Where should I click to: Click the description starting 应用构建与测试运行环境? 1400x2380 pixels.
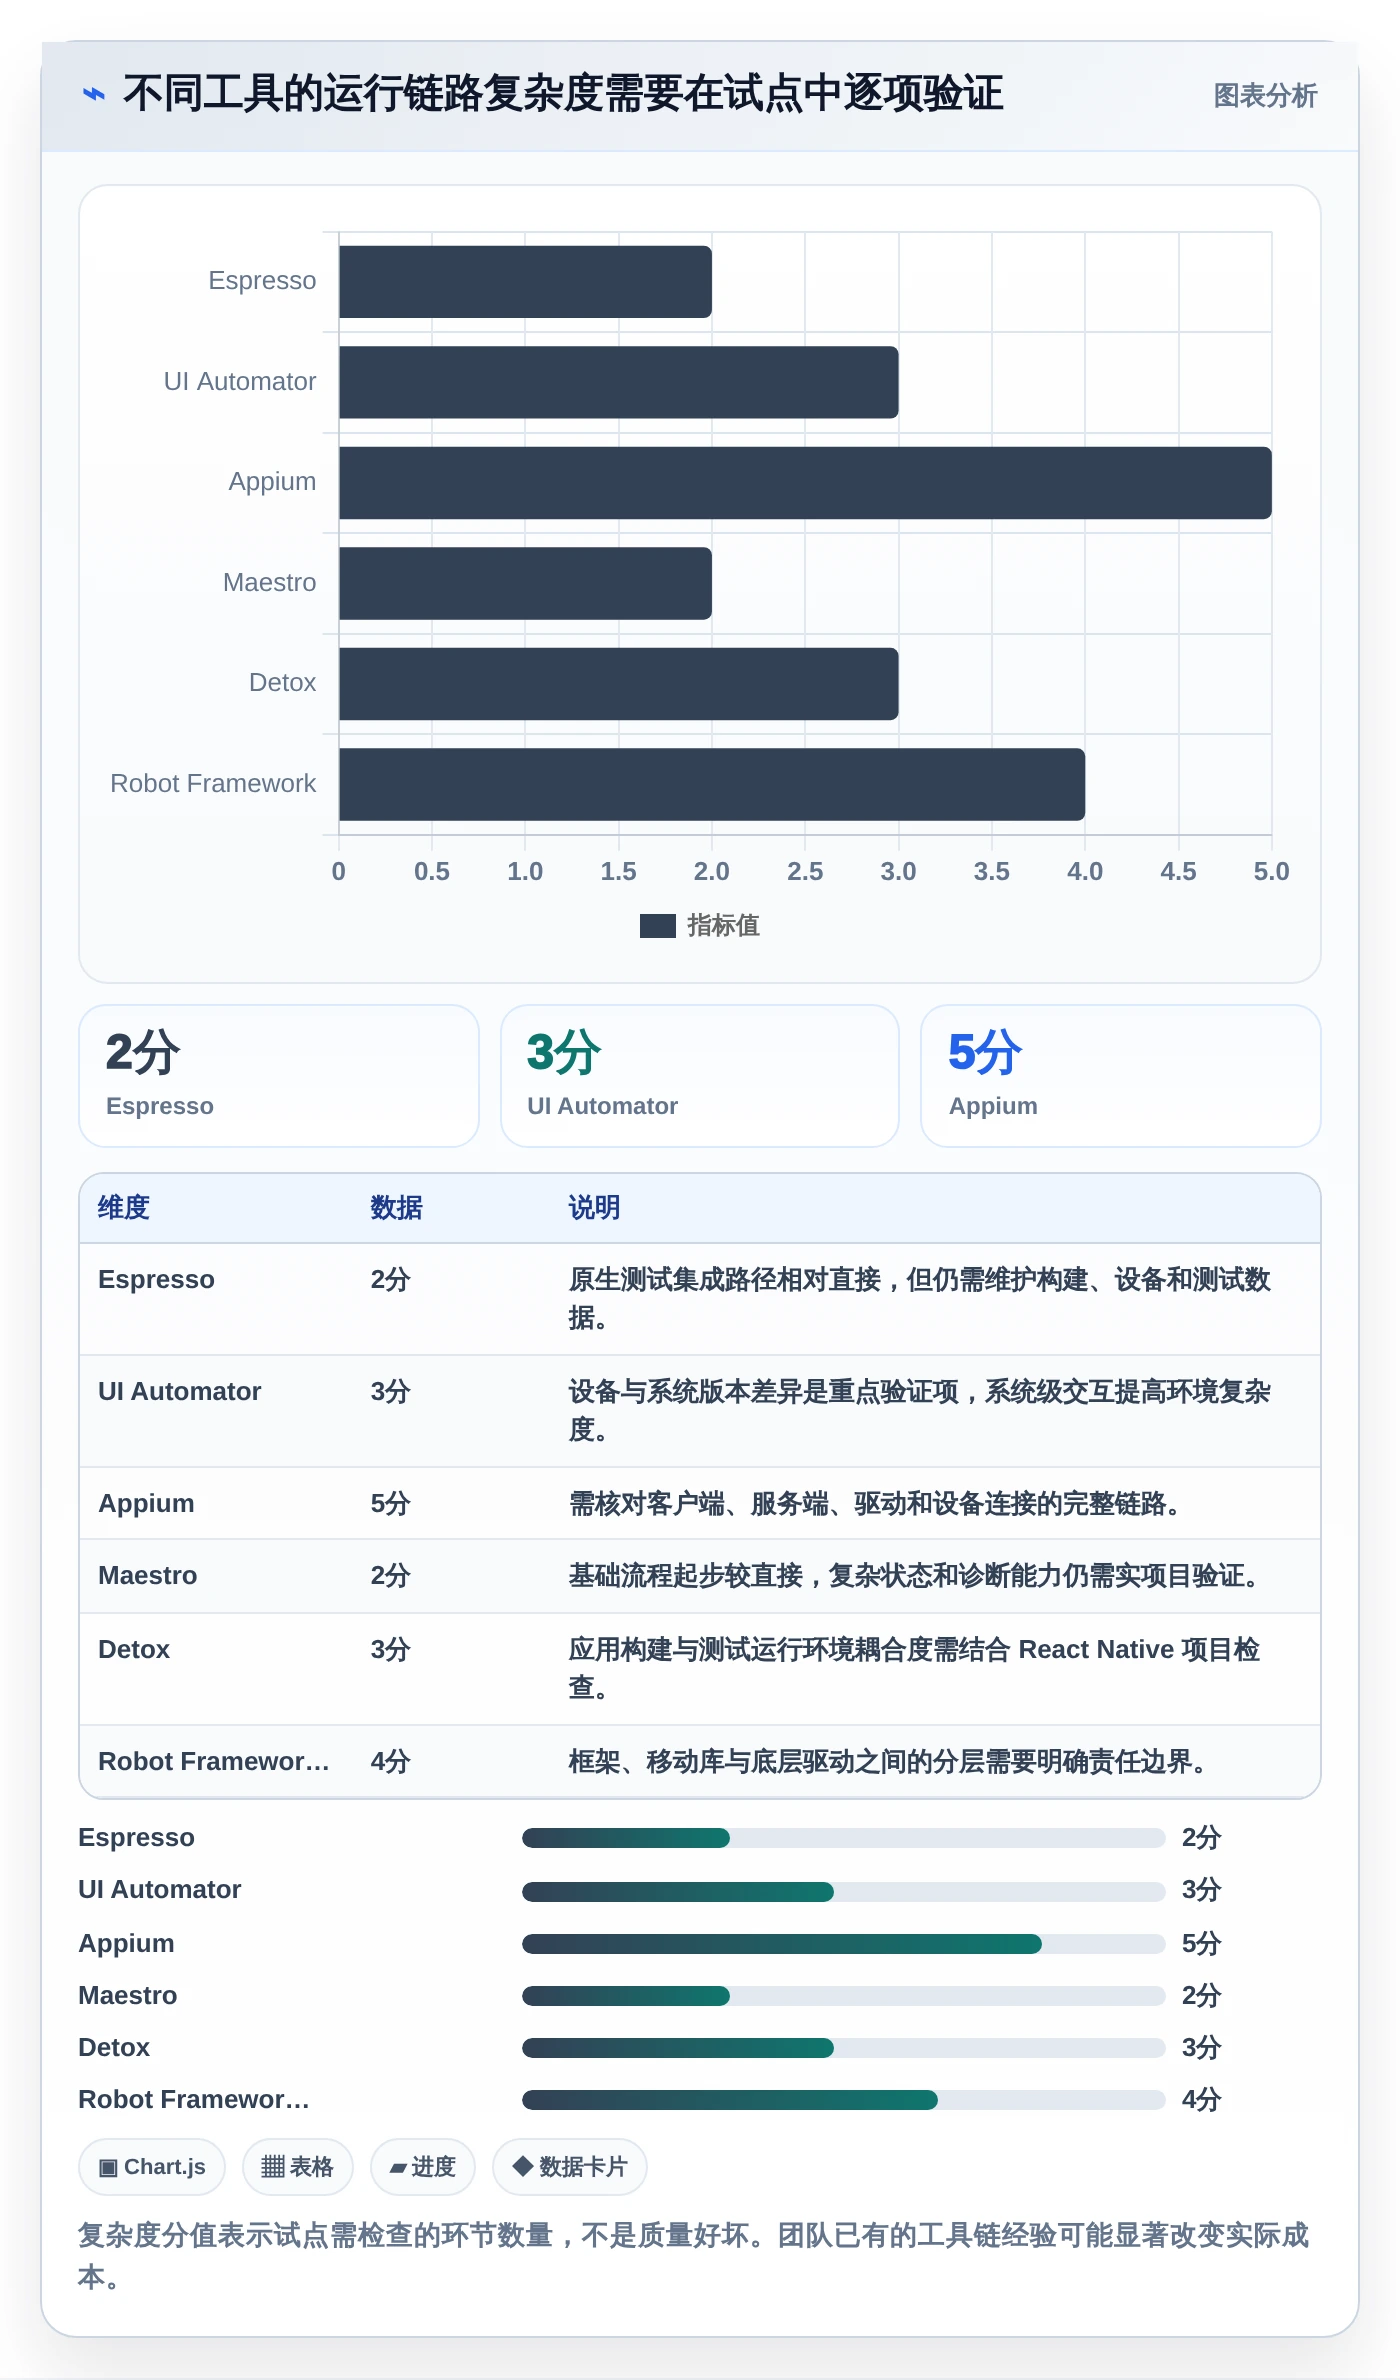[x=914, y=1669]
